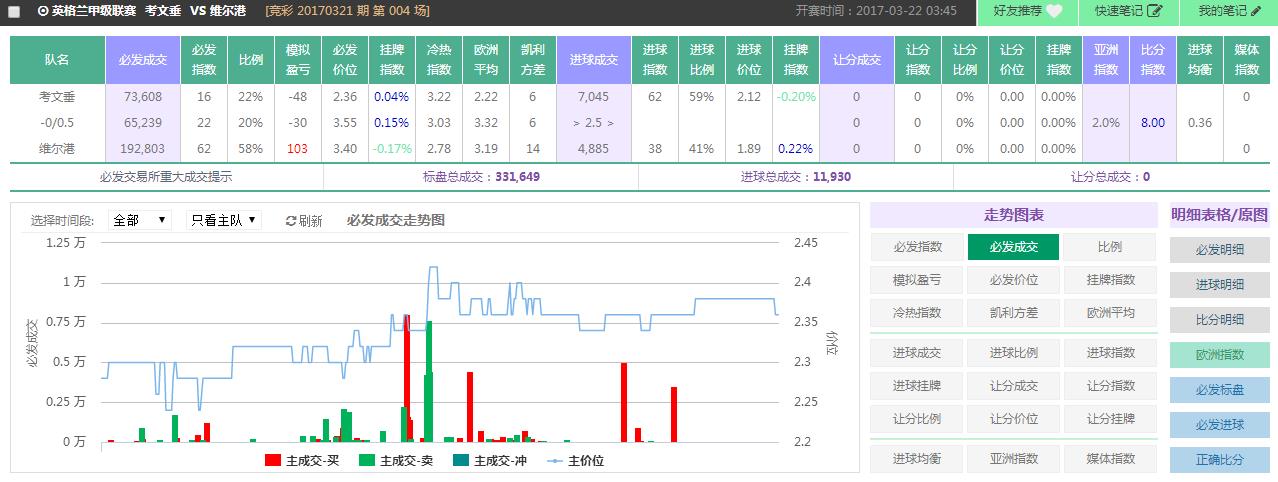Open the 进球明细 detail table
1278x482 pixels.
[x=1220, y=285]
